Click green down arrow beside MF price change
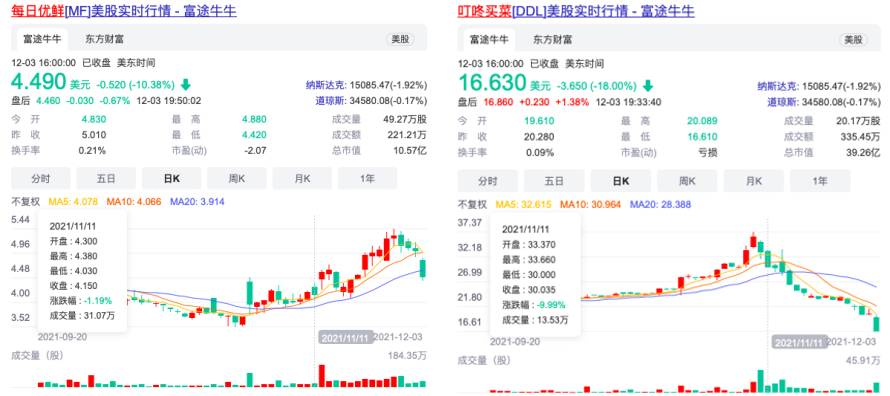Screen dimensions: 890x396 (x=186, y=85)
